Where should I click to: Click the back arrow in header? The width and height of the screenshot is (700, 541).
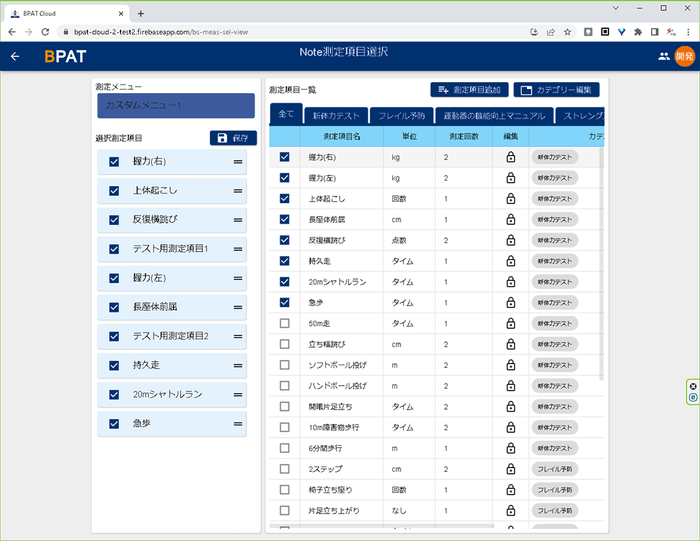15,56
